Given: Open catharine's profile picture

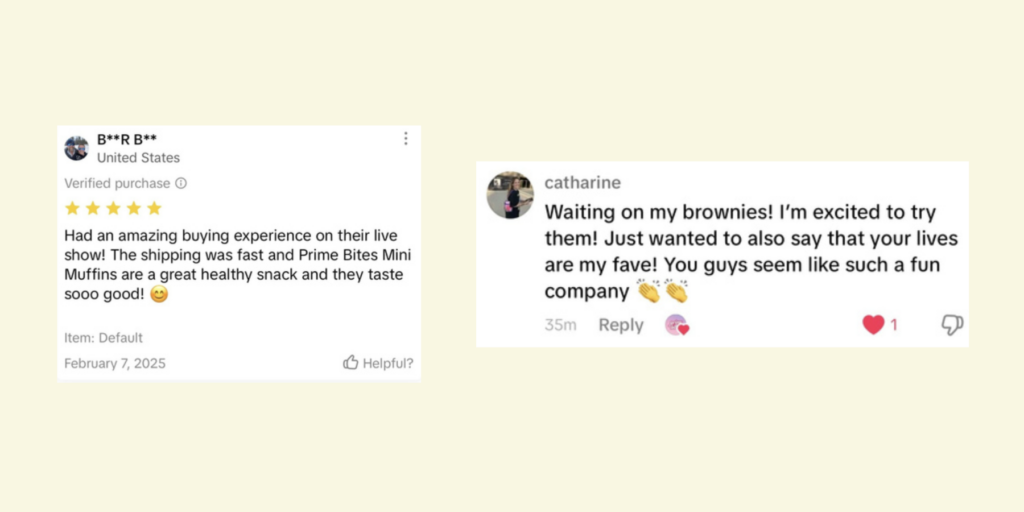Looking at the screenshot, I should pos(510,195).
